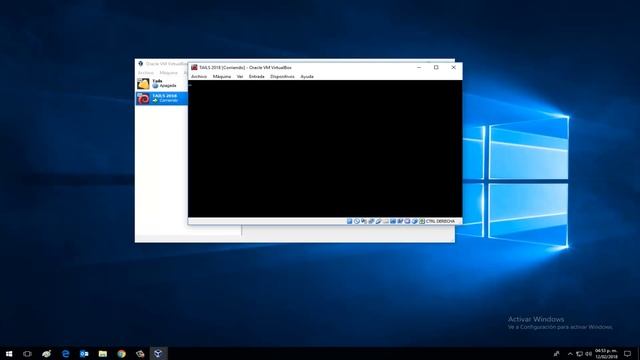
Task: Launch Microsoft Edge from the taskbar
Action: point(65,353)
